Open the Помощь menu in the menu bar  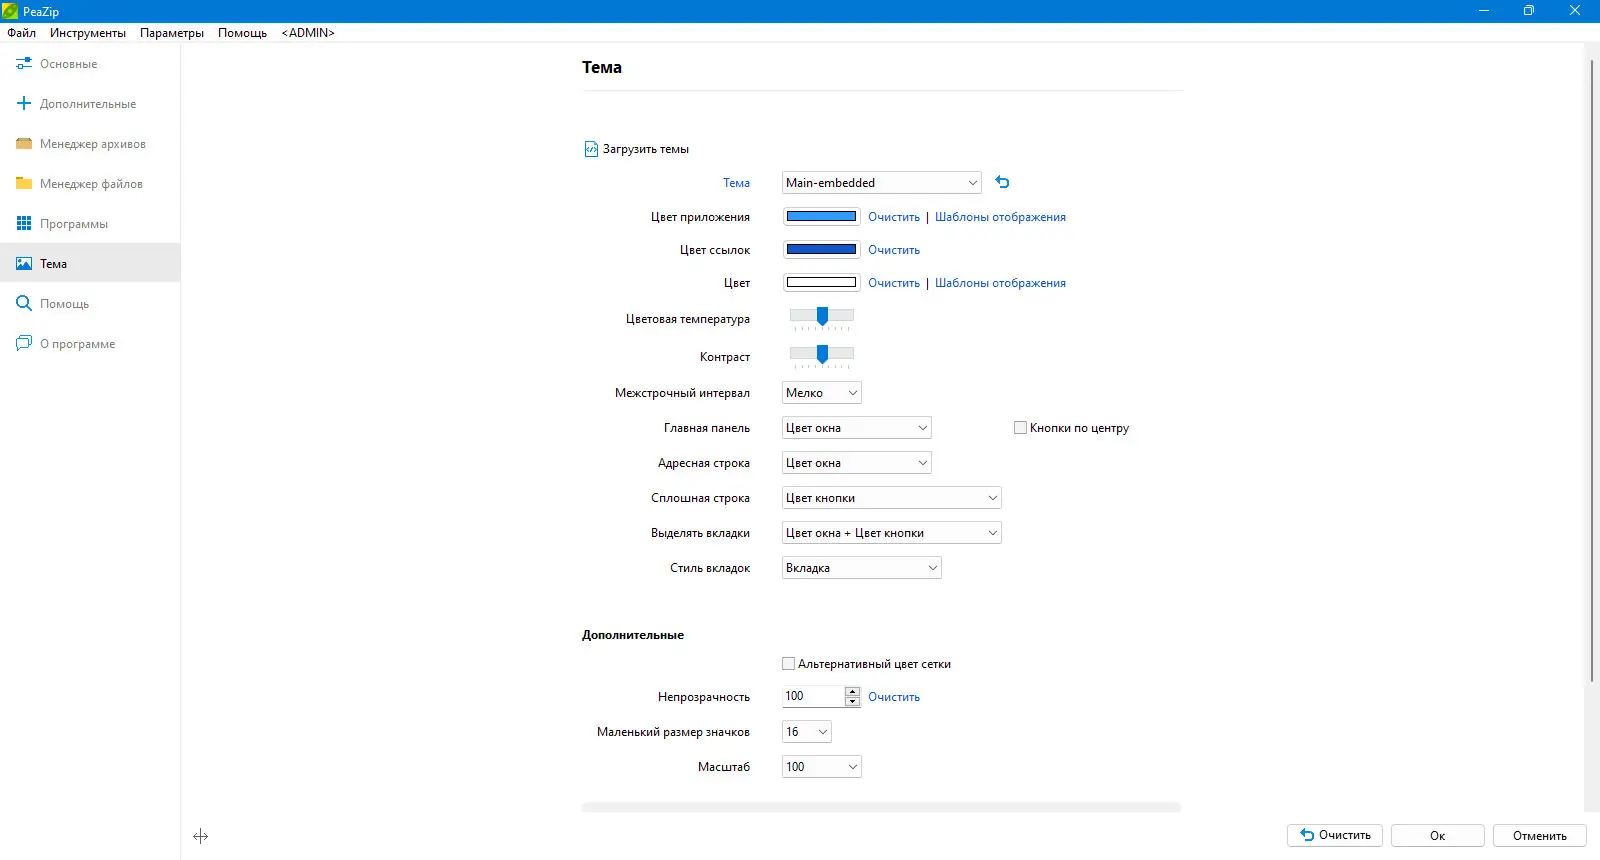click(242, 32)
